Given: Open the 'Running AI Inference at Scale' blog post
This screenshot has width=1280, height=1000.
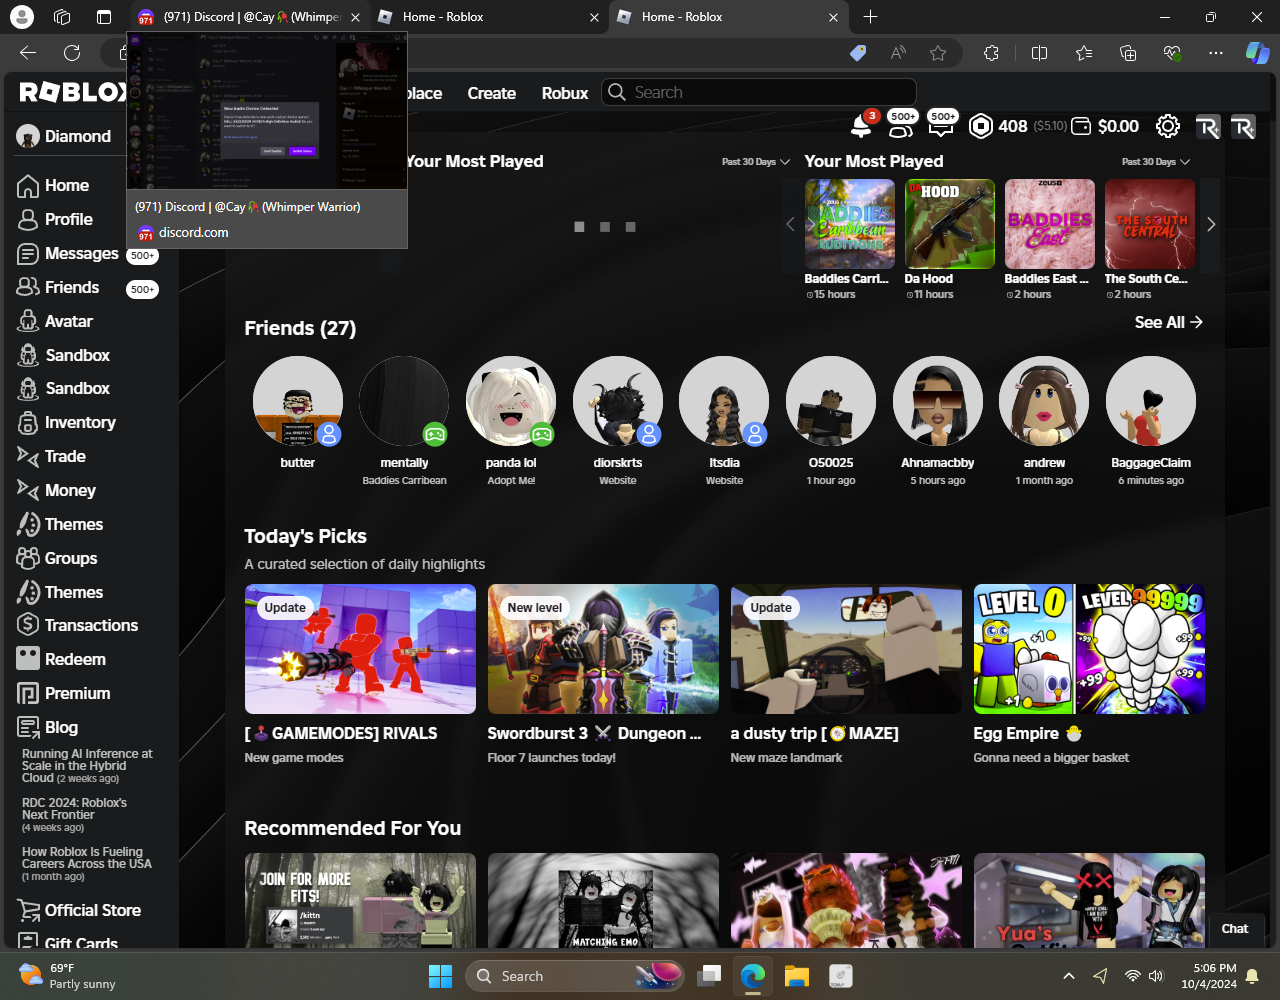Looking at the screenshot, I should 88,766.
